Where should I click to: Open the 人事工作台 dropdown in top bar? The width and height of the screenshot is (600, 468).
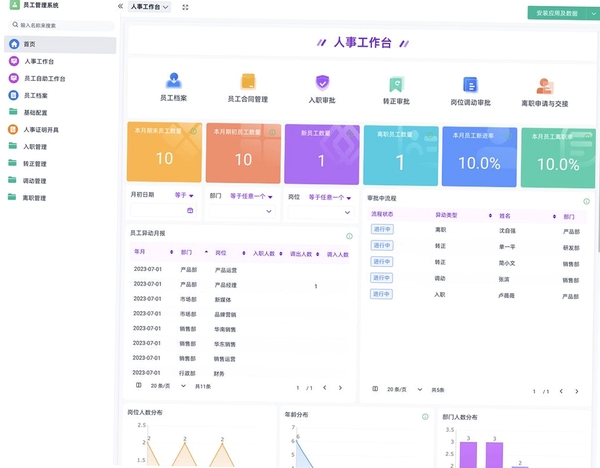pyautogui.click(x=149, y=7)
